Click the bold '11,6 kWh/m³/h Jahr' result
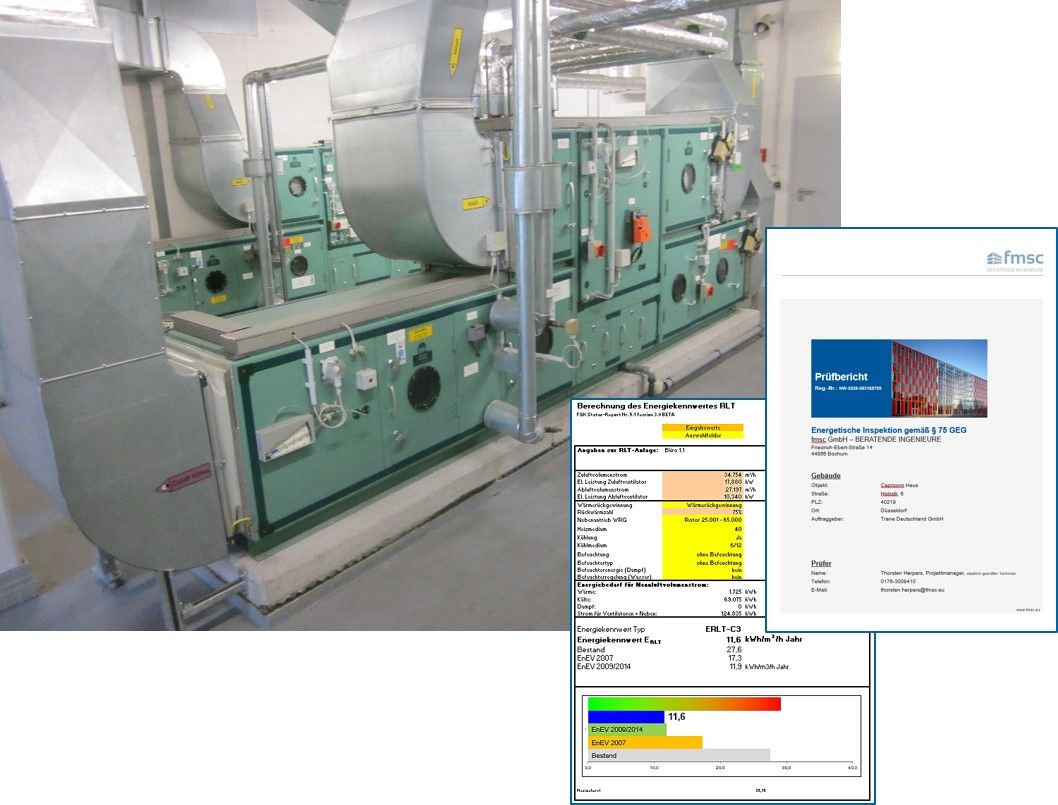 click(764, 639)
